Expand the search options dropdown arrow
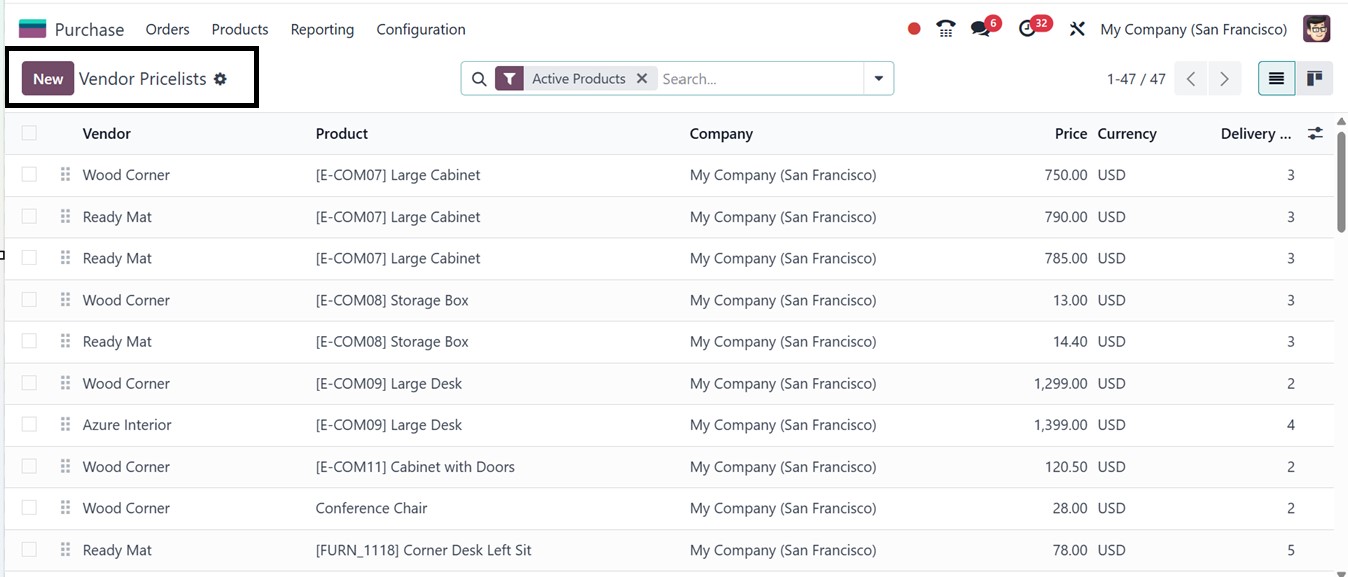The height and width of the screenshot is (577, 1348). 878,79
